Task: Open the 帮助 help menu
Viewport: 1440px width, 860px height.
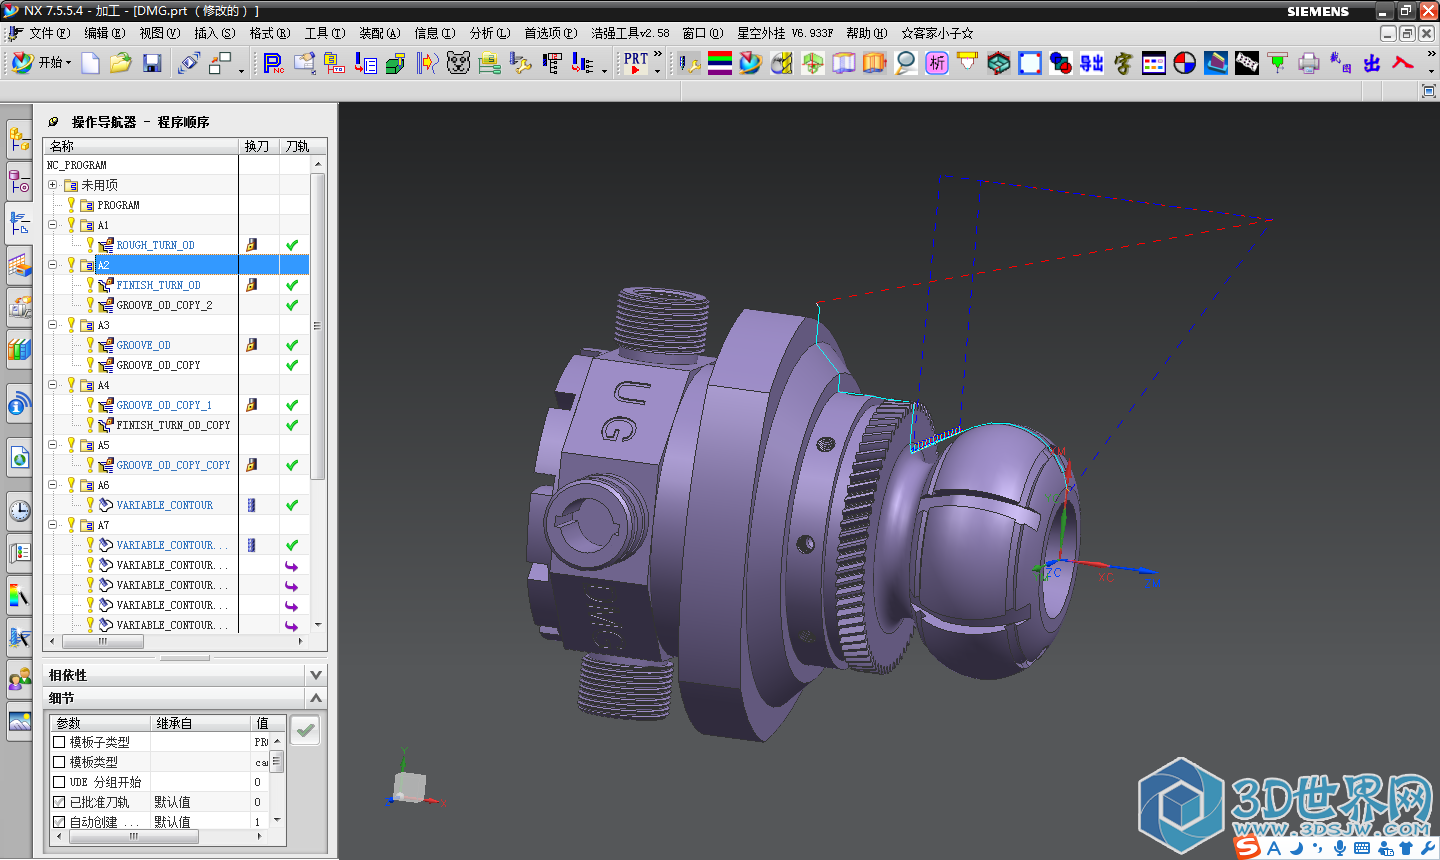Action: [866, 33]
